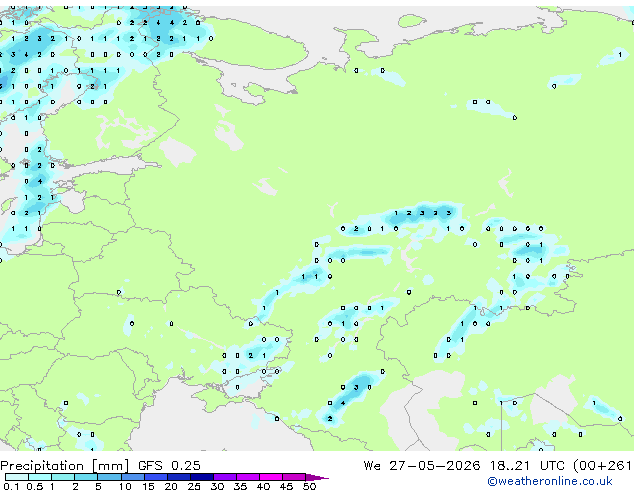Click the legend value label '0.5'

34,486
